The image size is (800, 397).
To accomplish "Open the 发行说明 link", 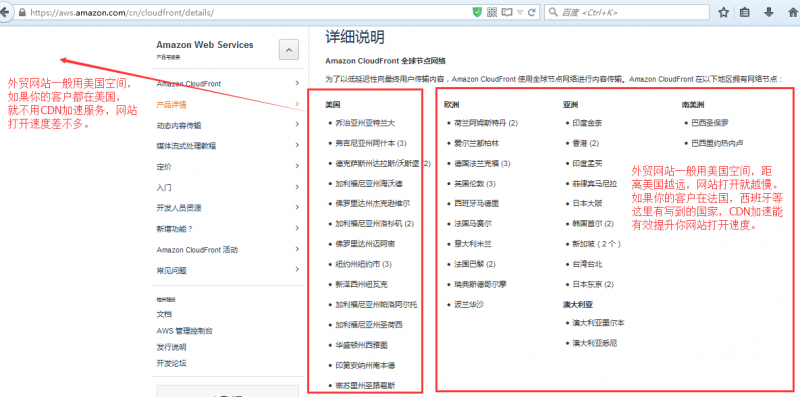I will pyautogui.click(x=171, y=347).
